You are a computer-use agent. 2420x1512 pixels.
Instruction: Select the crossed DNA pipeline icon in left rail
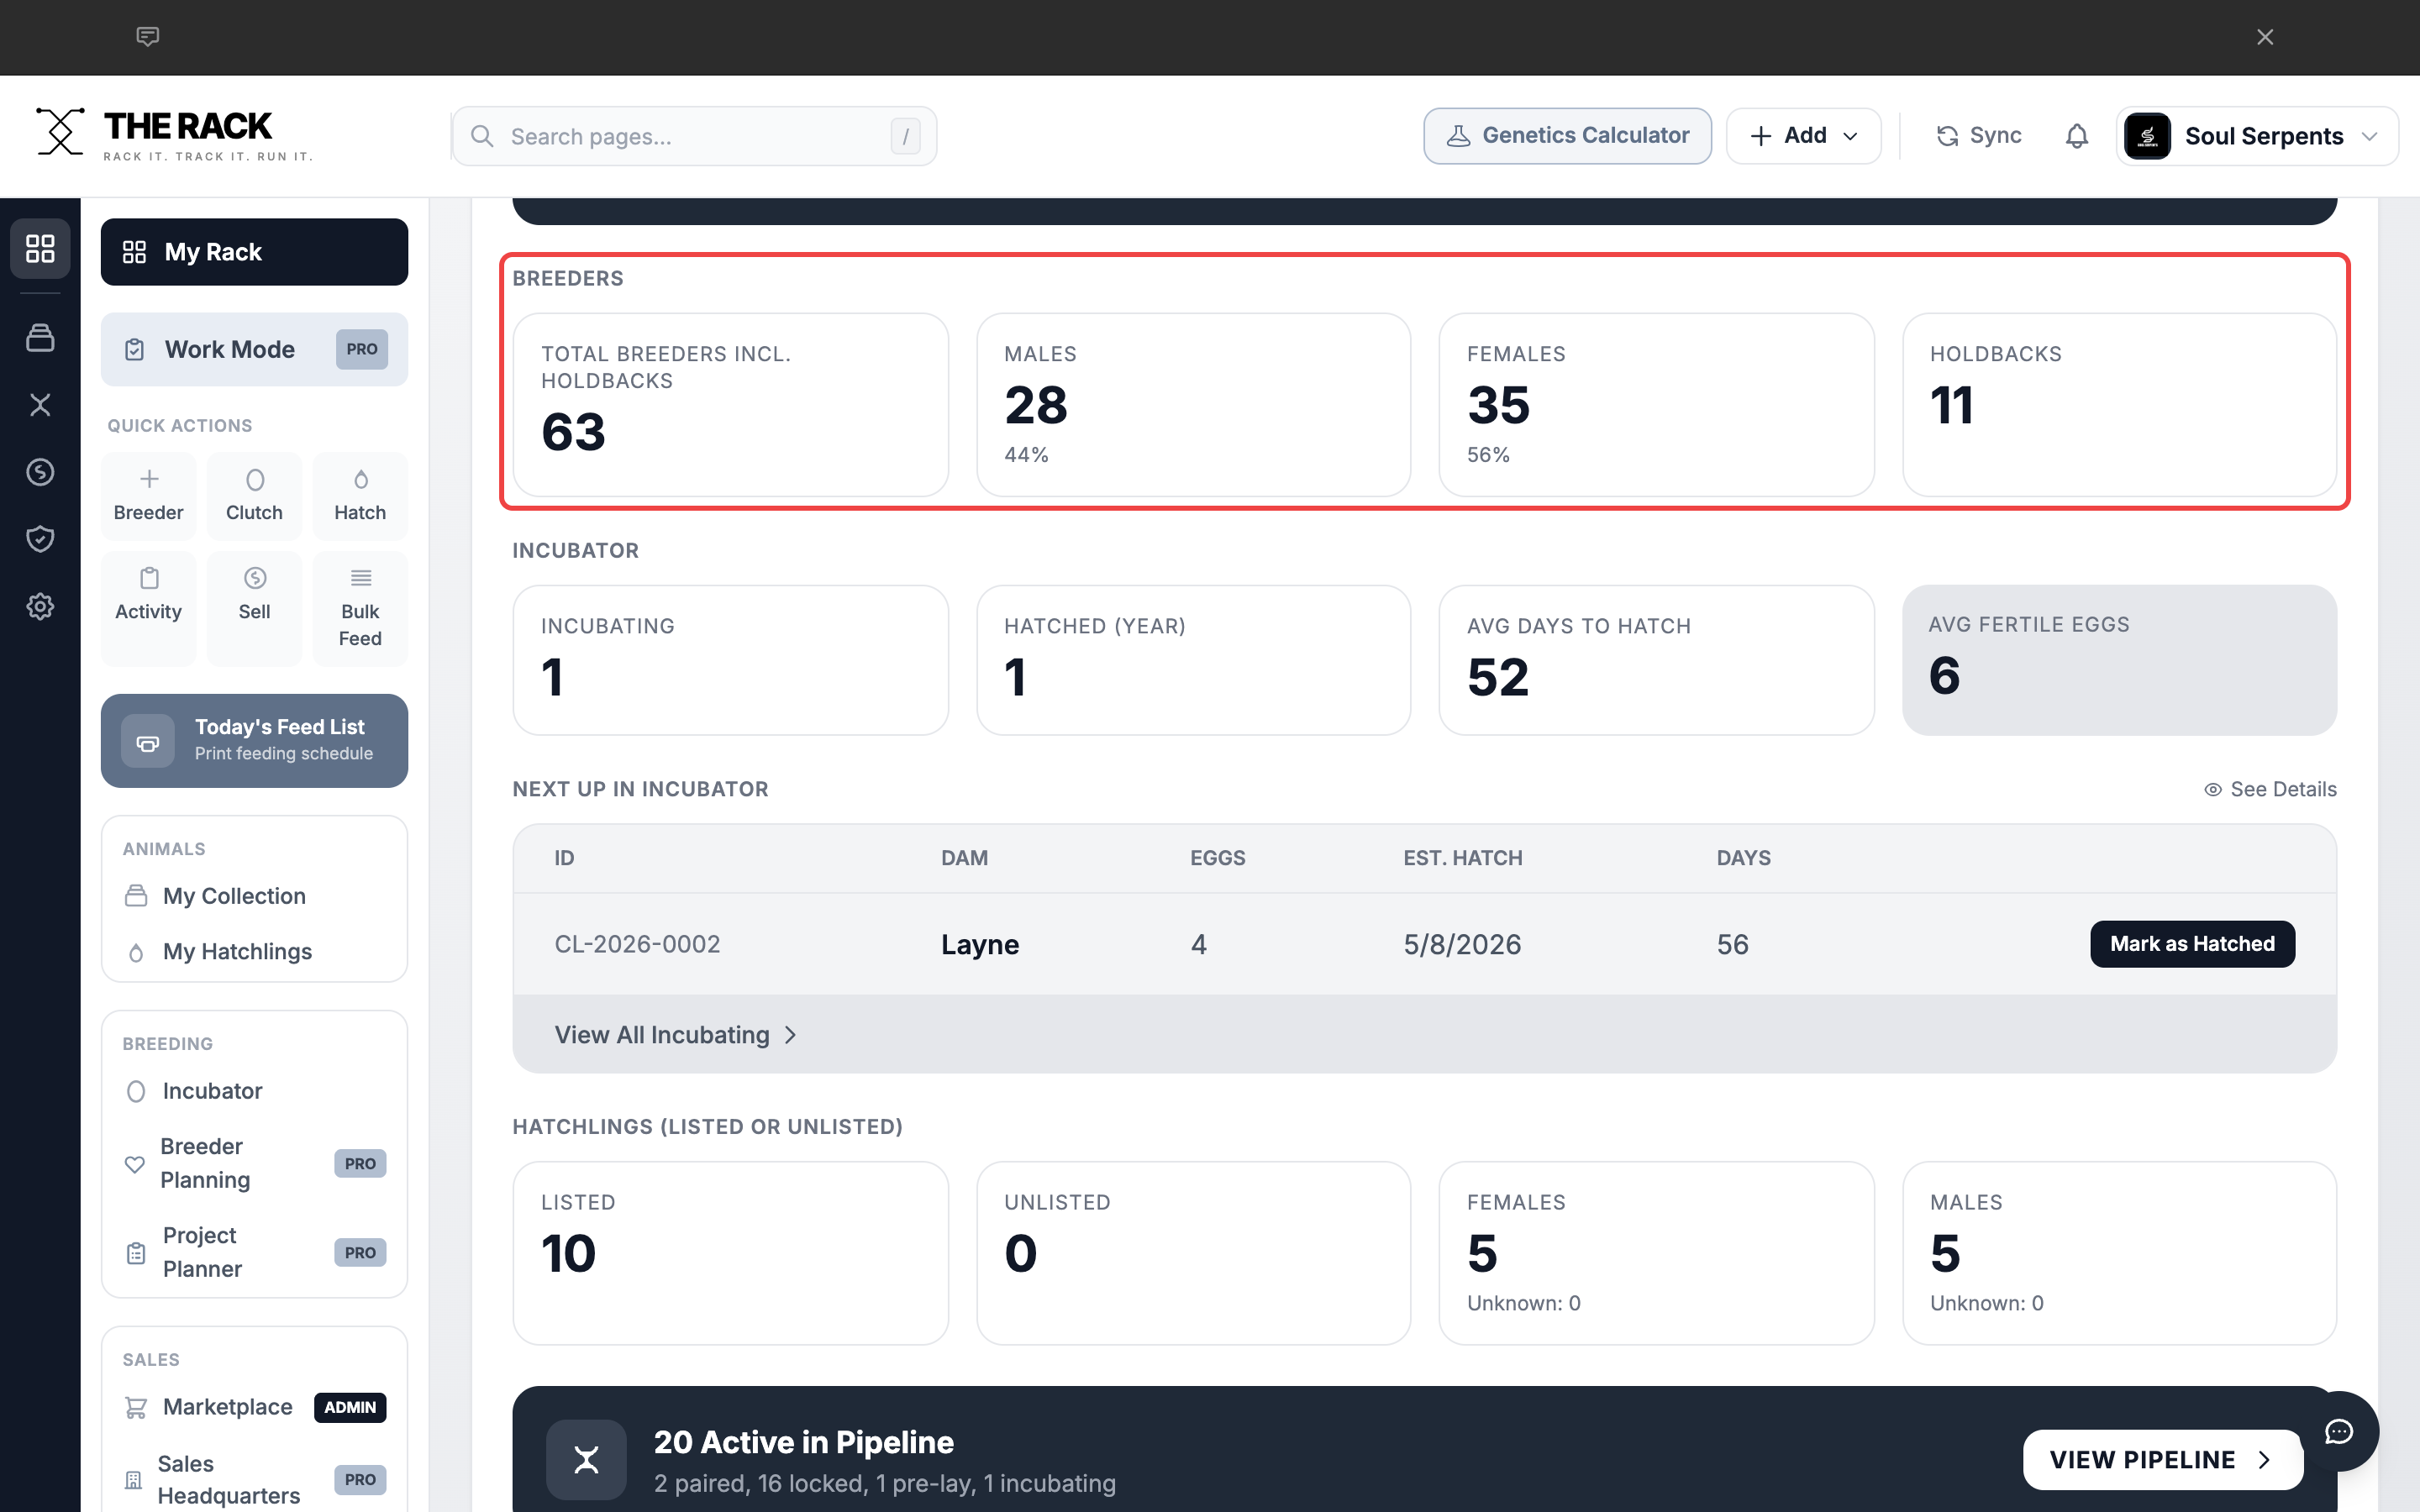pyautogui.click(x=40, y=405)
